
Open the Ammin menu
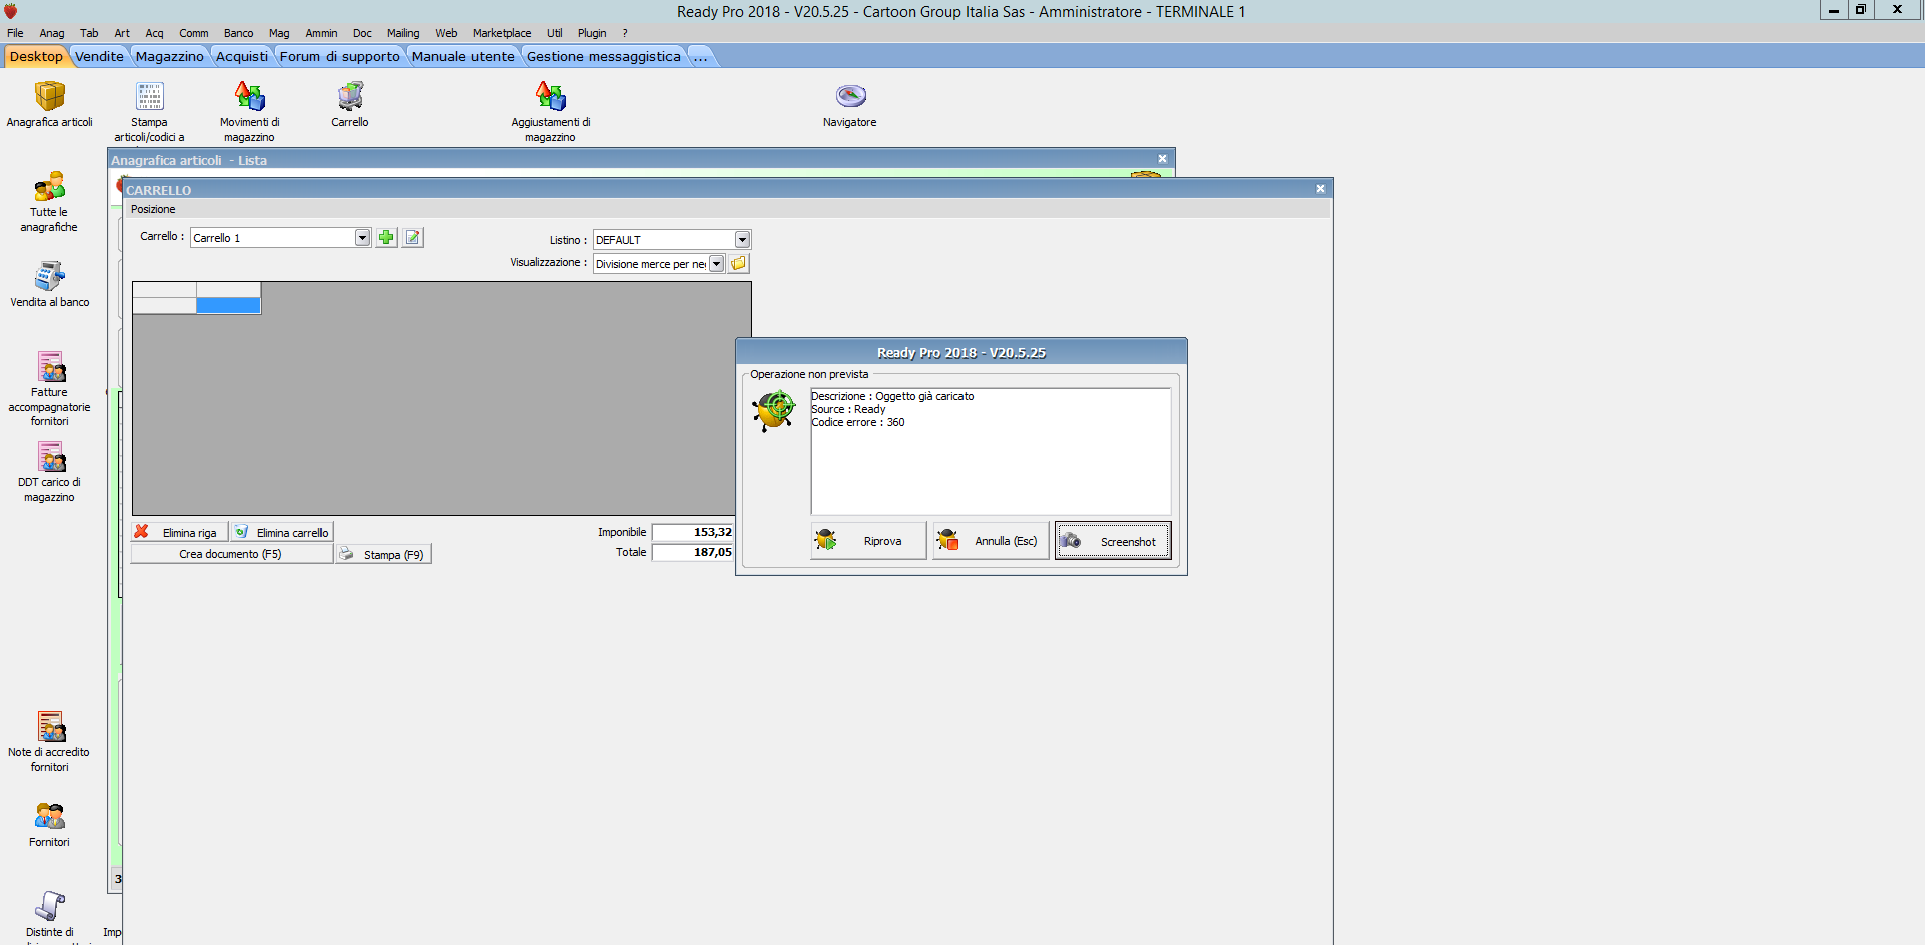pyautogui.click(x=321, y=33)
